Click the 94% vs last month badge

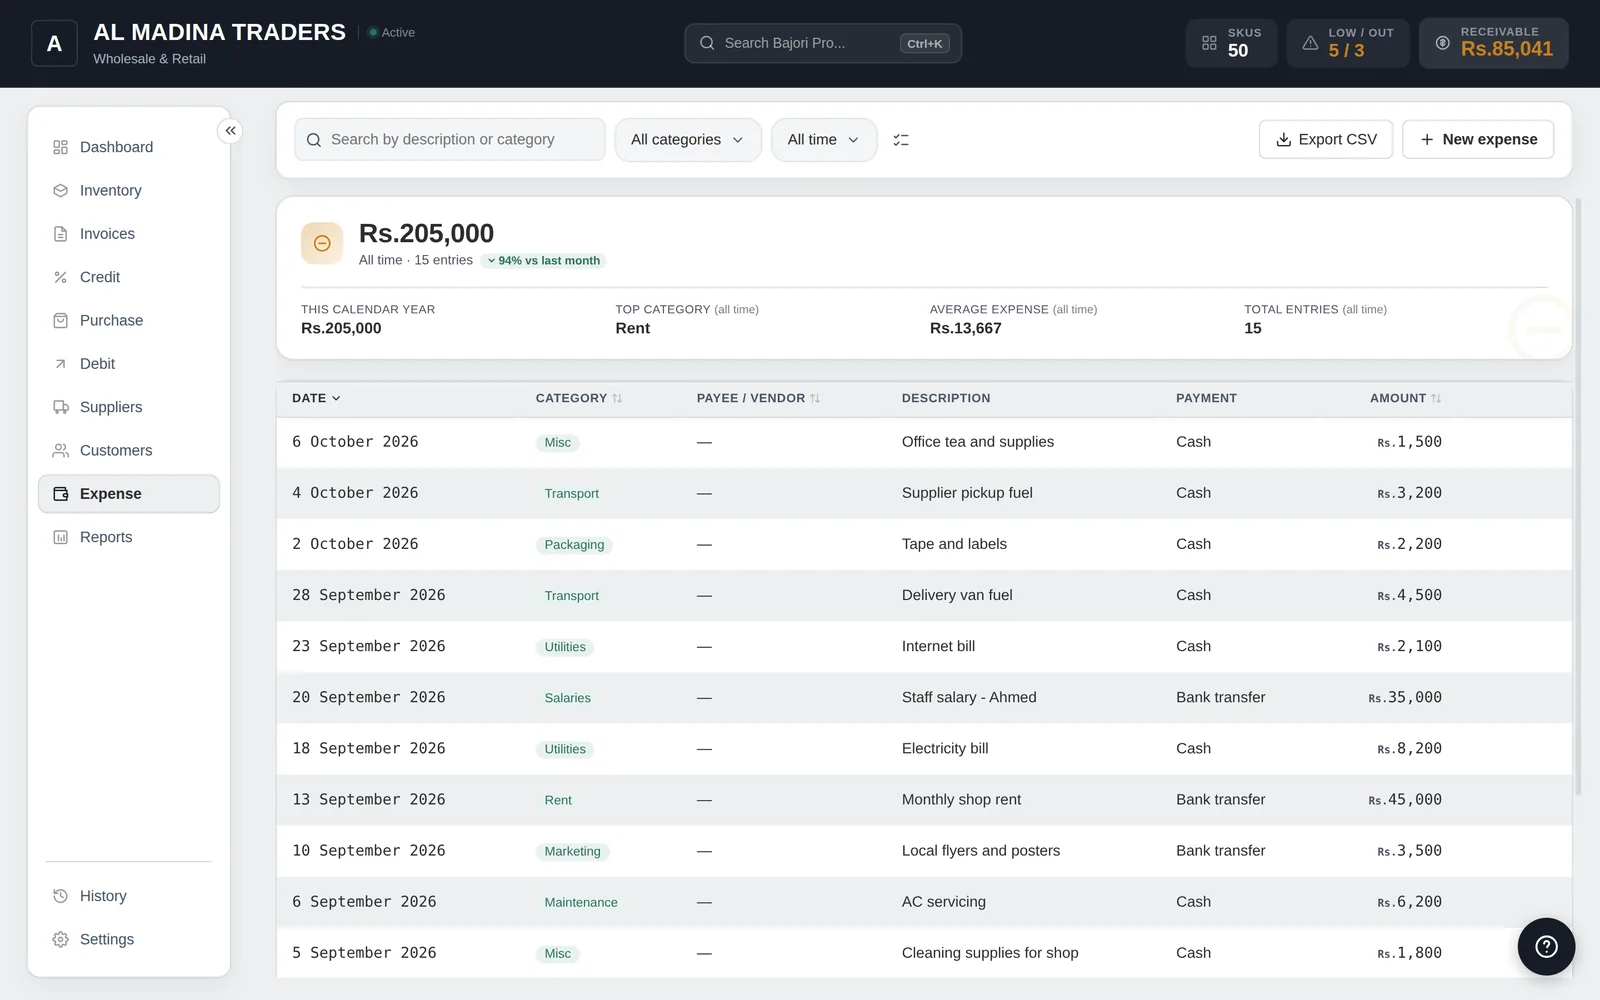pyautogui.click(x=543, y=261)
